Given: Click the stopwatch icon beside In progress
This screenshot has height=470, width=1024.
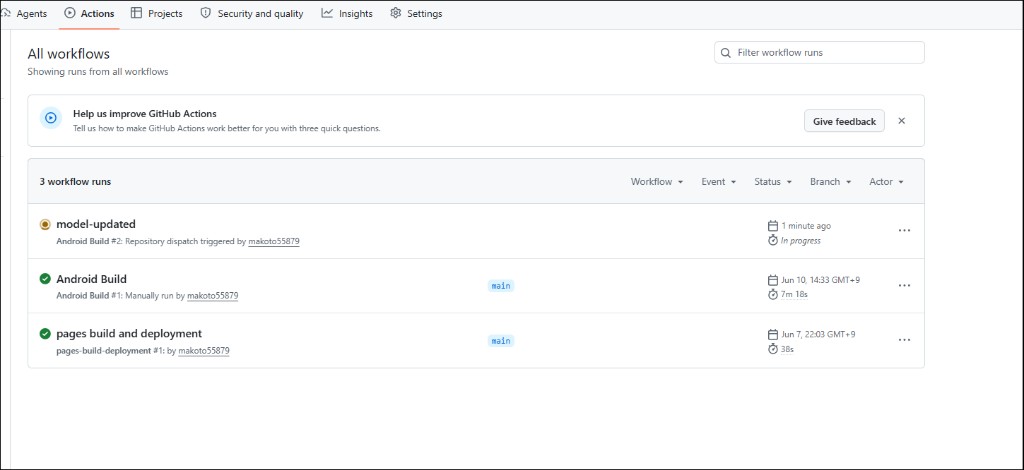Looking at the screenshot, I should point(773,240).
